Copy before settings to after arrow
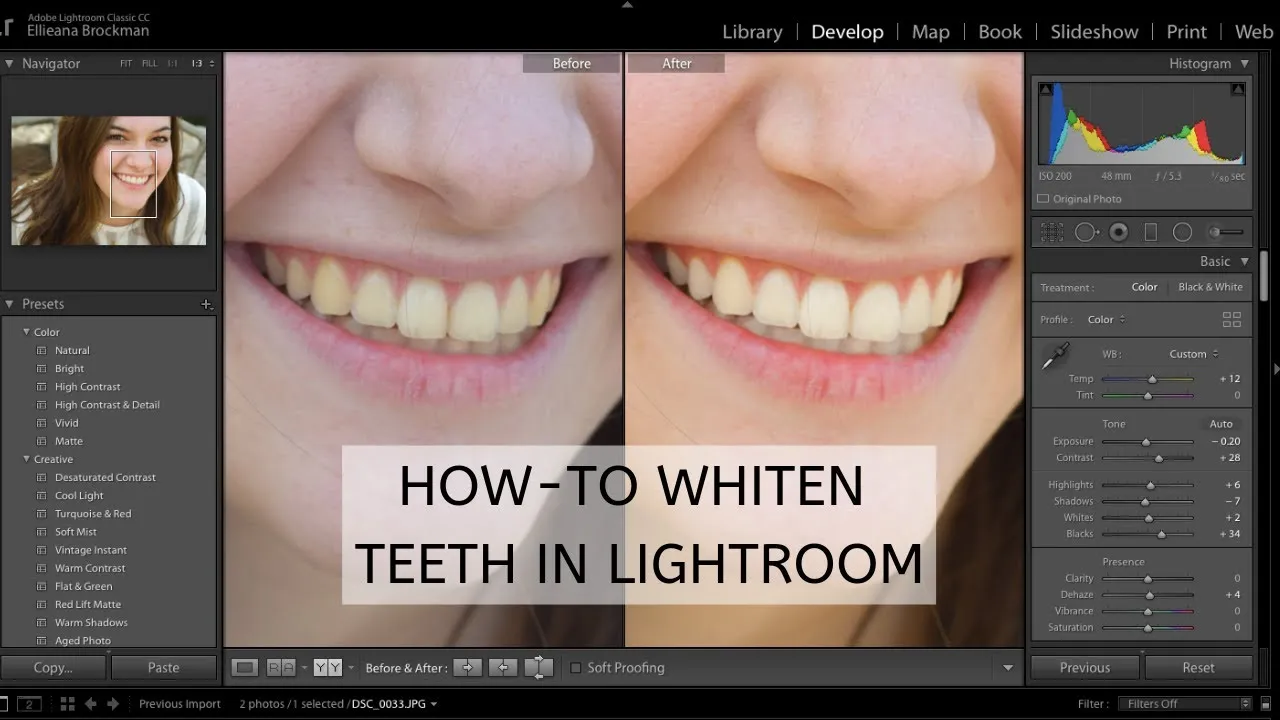Screen dimensions: 1280x720 pos(468,667)
